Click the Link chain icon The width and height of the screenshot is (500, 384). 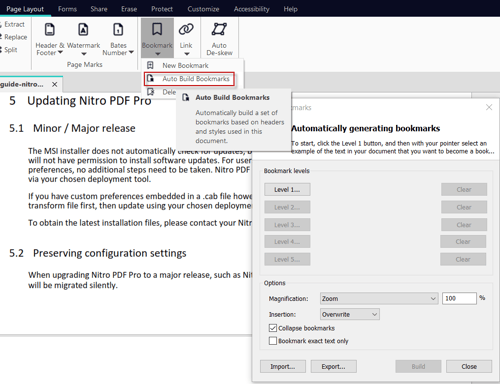186,29
